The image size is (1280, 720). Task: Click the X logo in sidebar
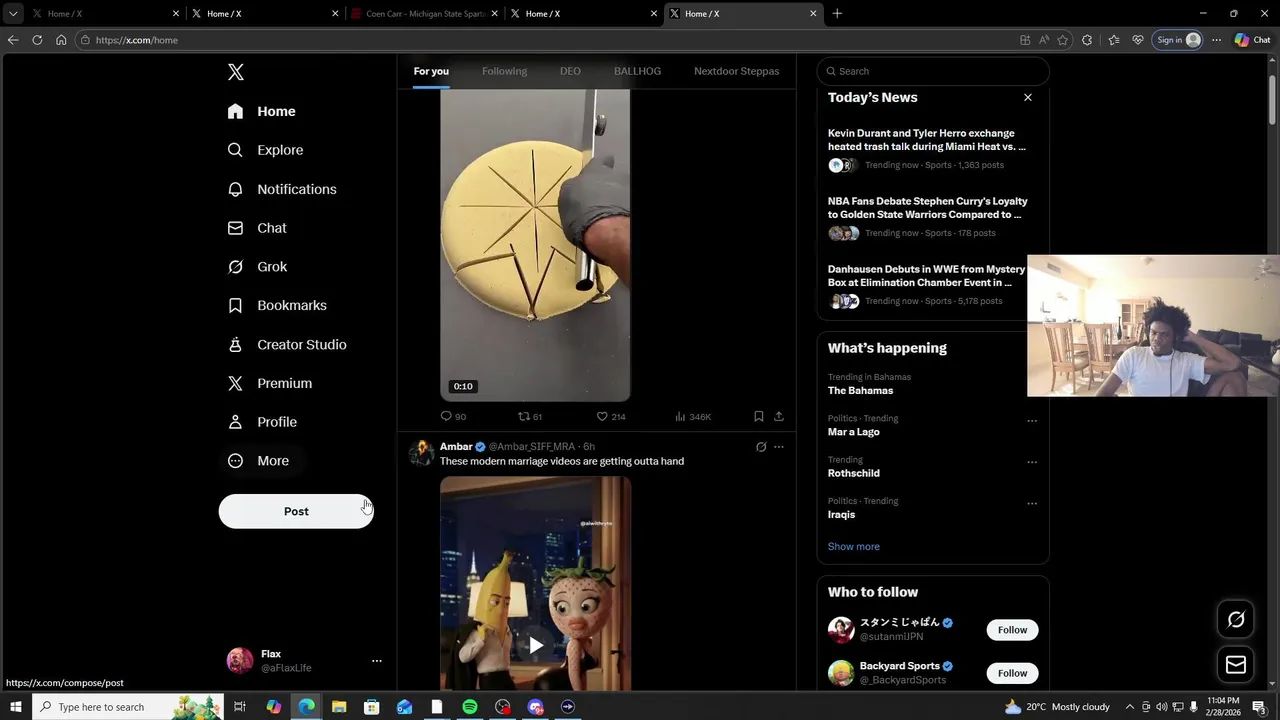pyautogui.click(x=236, y=72)
